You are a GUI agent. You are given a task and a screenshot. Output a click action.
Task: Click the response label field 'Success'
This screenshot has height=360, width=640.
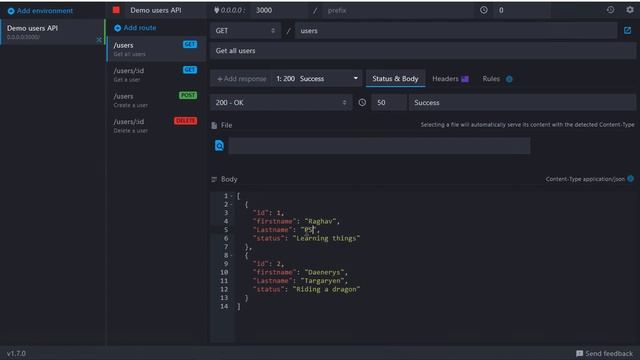point(522,102)
